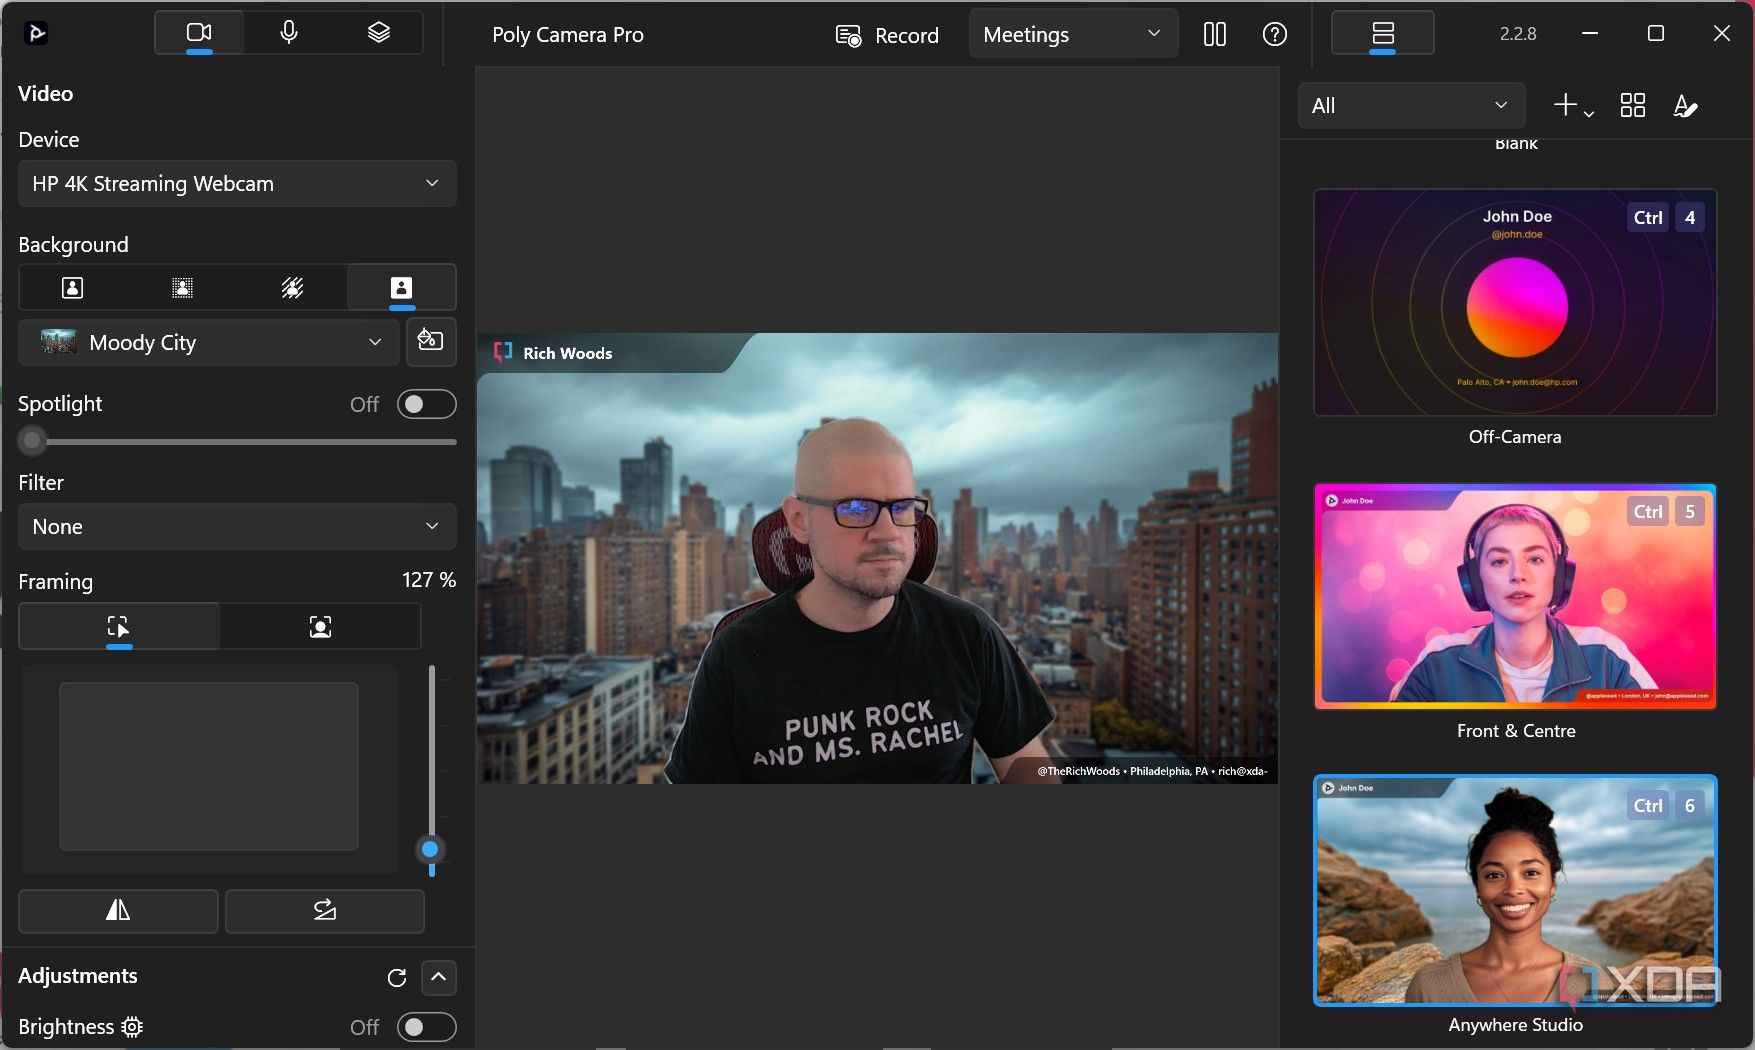
Task: Click the Spotlight intensity slider handle
Action: pos(33,440)
